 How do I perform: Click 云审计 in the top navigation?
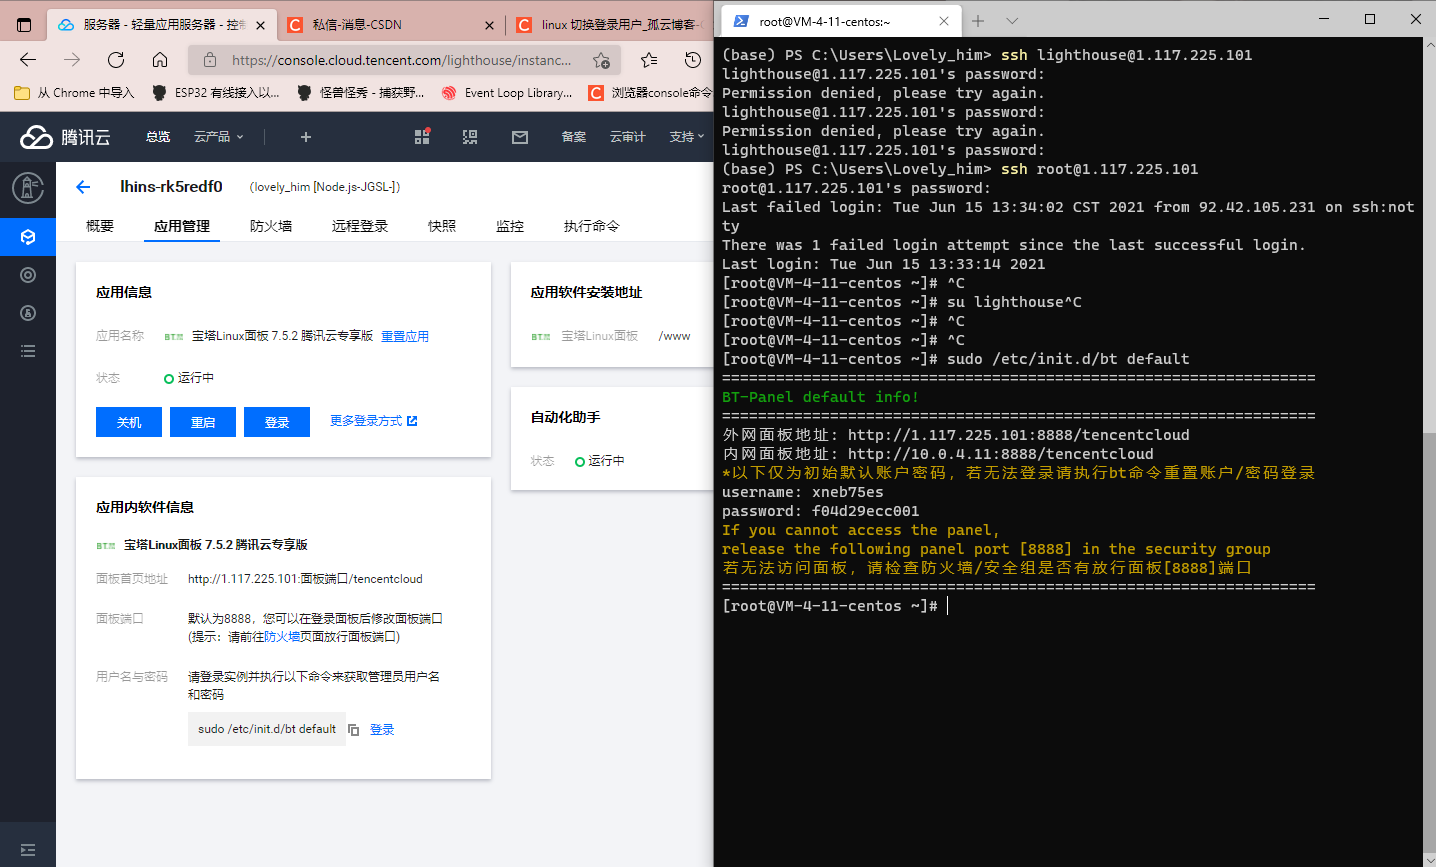(x=628, y=137)
